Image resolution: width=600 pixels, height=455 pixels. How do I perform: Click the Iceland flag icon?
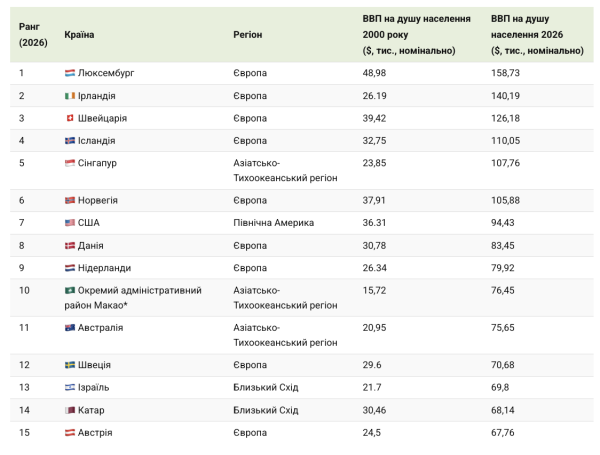(70, 141)
